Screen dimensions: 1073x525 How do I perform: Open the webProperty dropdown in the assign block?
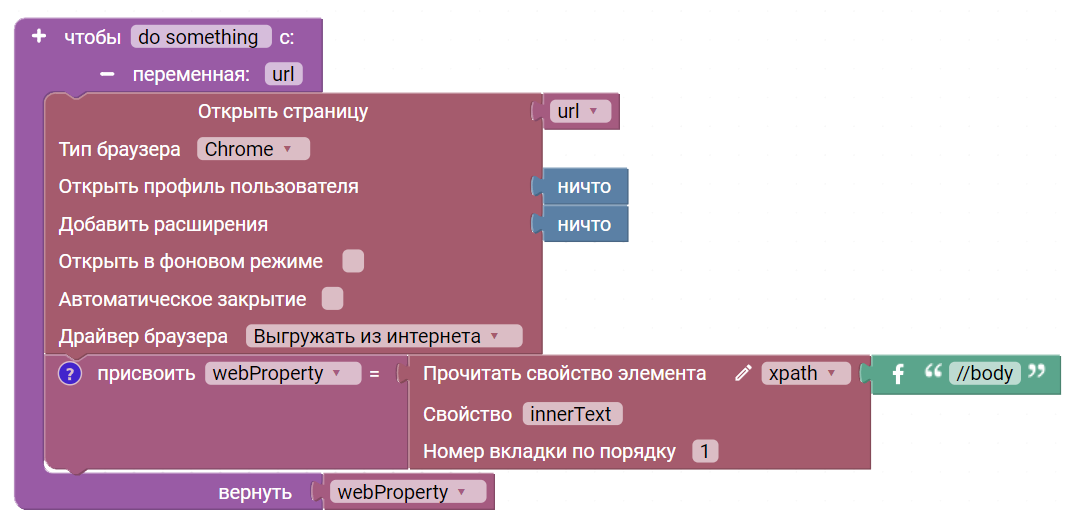[283, 373]
